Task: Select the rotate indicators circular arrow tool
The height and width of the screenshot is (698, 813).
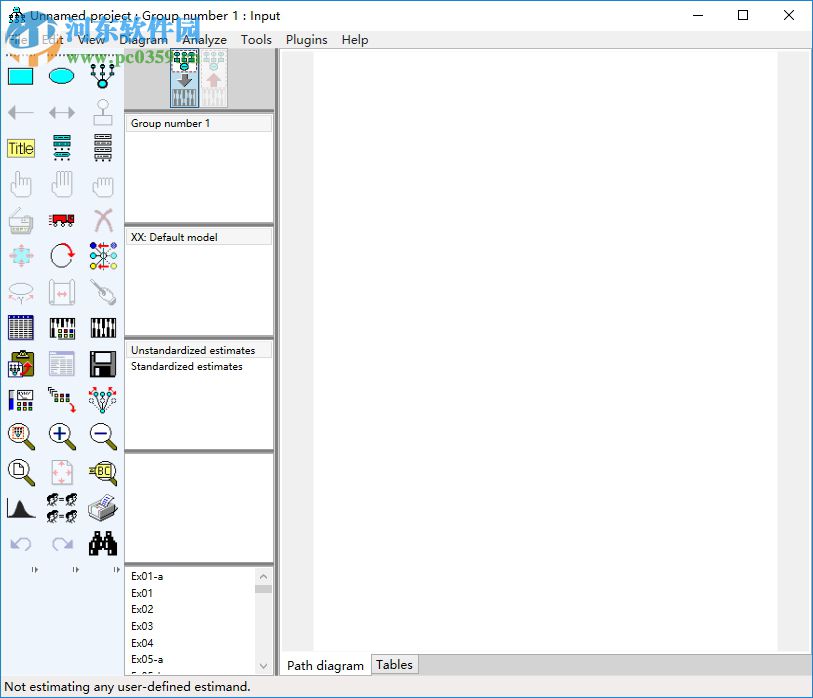Action: tap(62, 256)
